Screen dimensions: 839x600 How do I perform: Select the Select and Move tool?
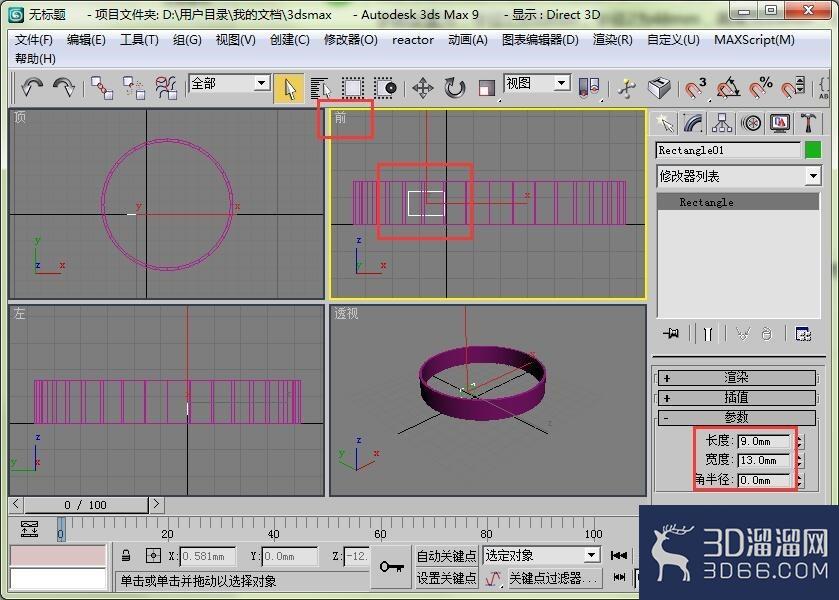pos(423,88)
